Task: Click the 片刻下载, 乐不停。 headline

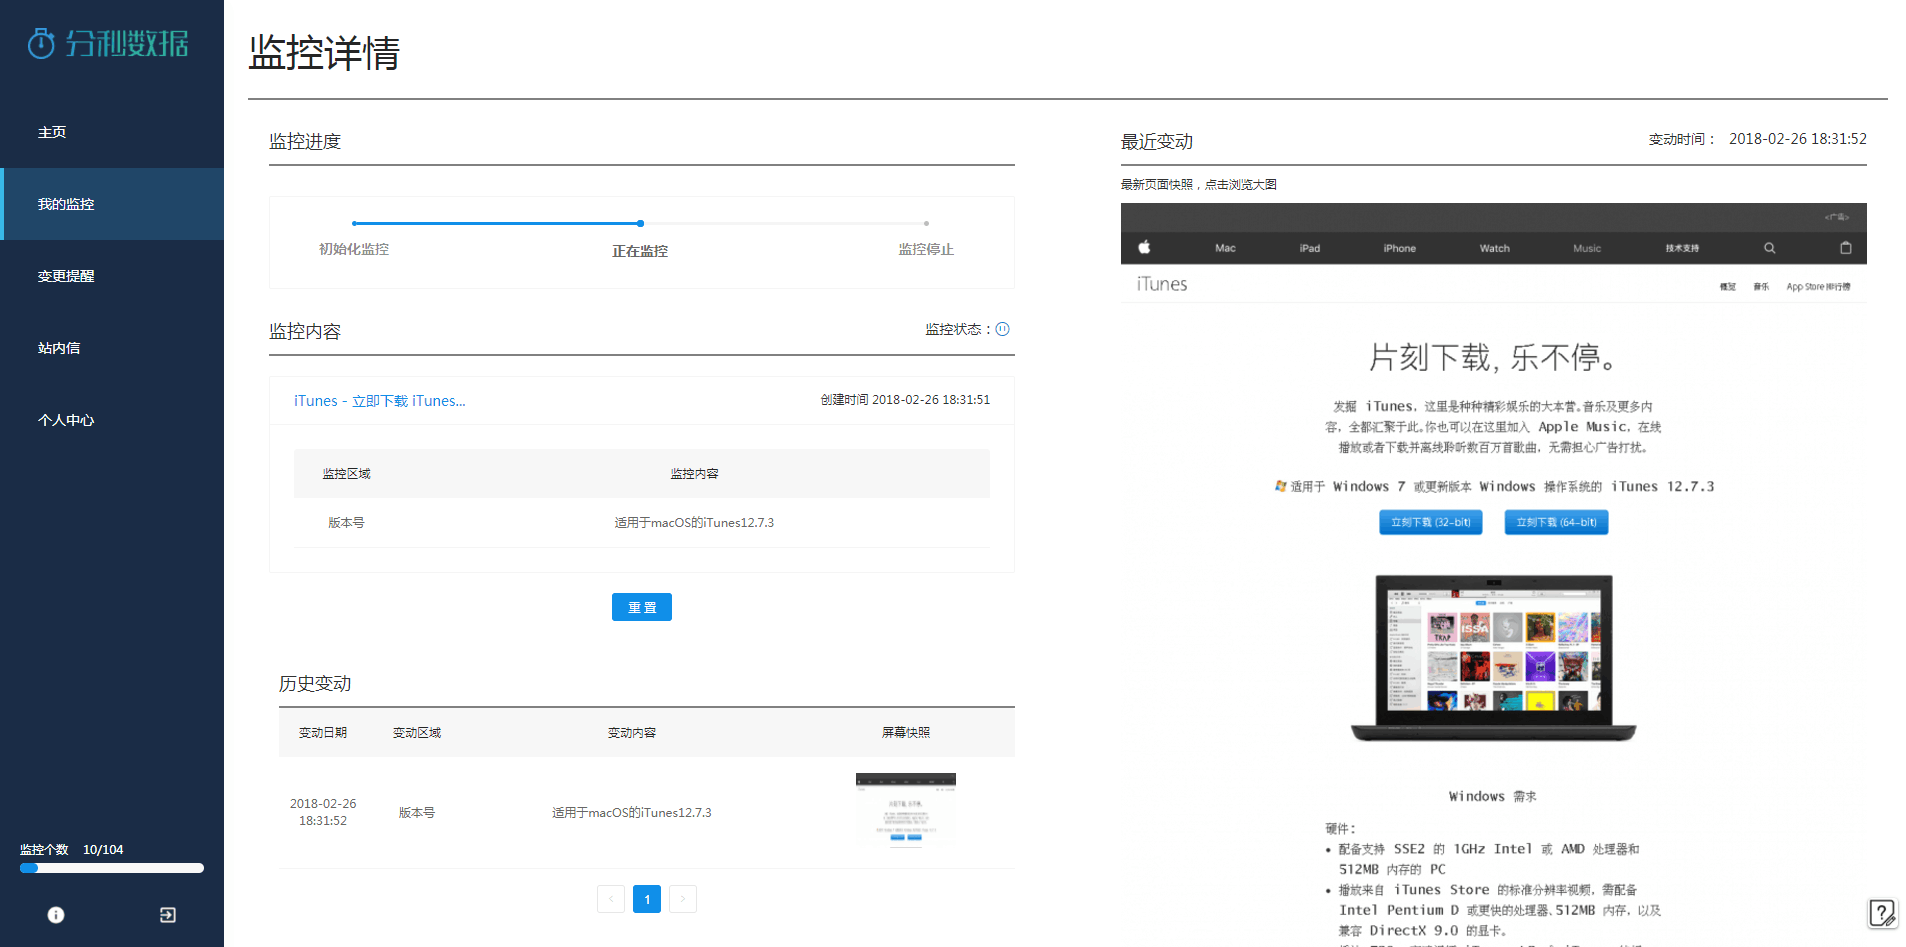Action: (1493, 357)
